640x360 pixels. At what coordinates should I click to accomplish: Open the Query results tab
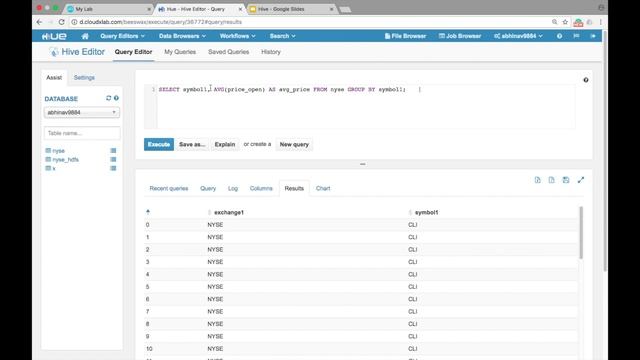coord(208,188)
